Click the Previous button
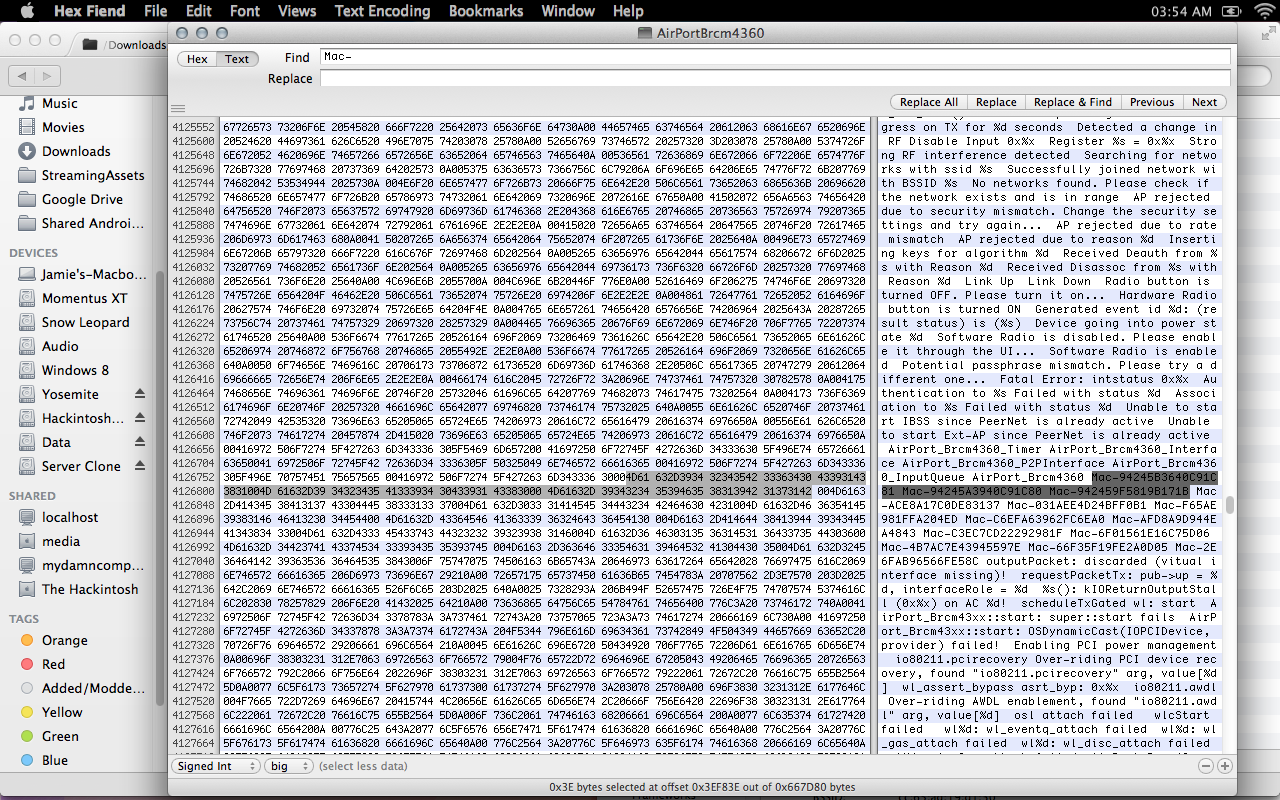1280x800 pixels. [1152, 102]
